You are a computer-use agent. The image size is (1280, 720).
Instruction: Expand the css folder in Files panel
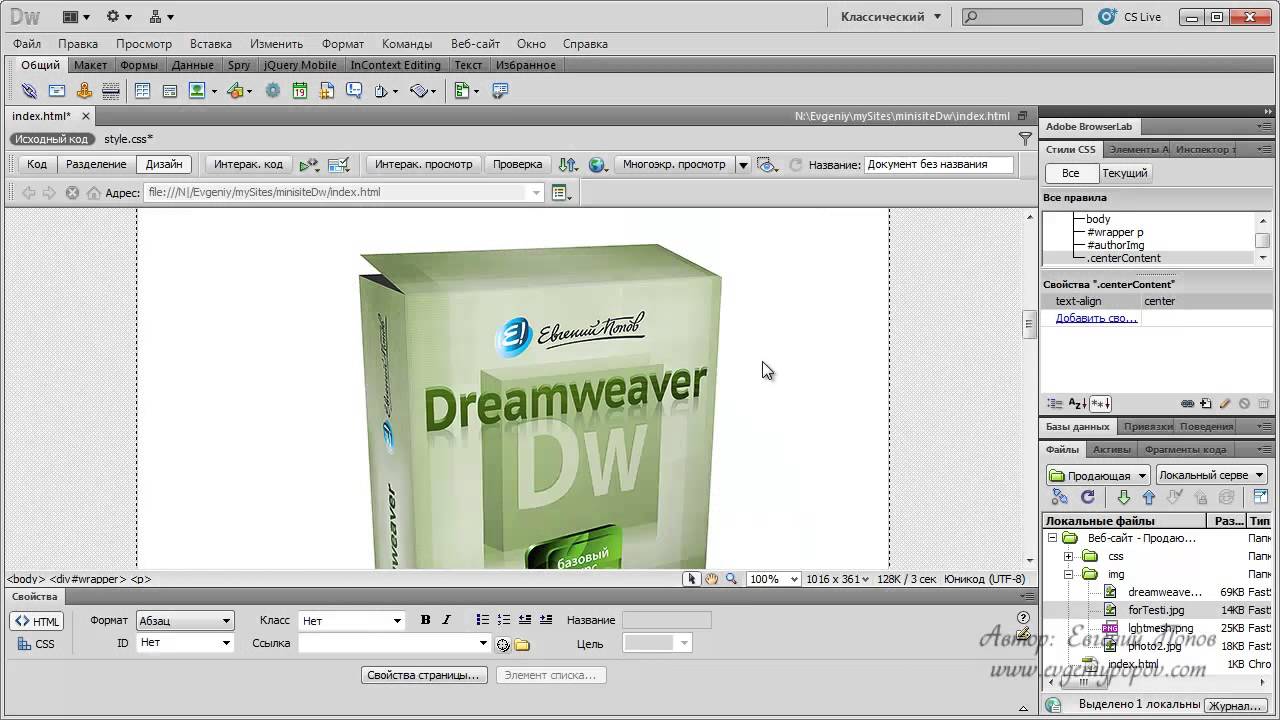pos(1068,556)
